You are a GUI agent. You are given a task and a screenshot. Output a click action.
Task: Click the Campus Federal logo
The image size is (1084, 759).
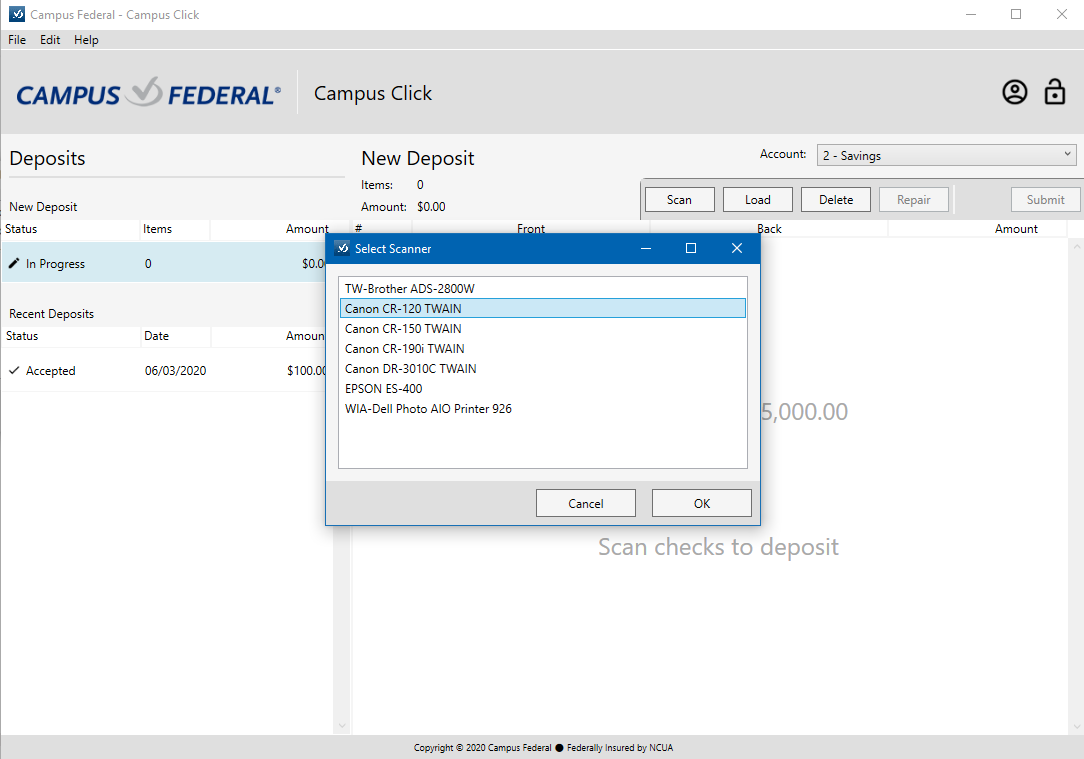(x=149, y=93)
